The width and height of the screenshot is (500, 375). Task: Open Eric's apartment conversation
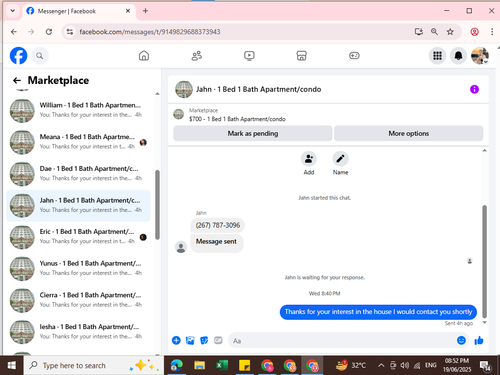click(x=78, y=236)
